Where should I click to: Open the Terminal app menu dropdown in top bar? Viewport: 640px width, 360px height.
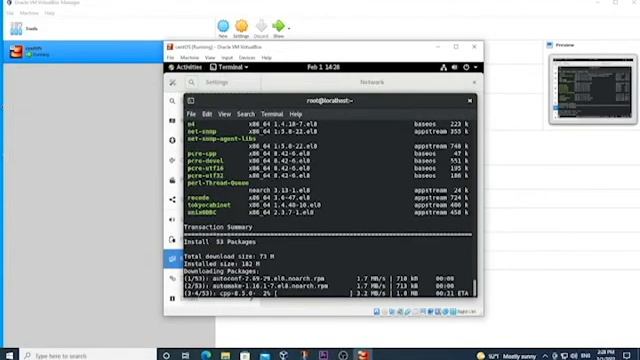(x=229, y=67)
